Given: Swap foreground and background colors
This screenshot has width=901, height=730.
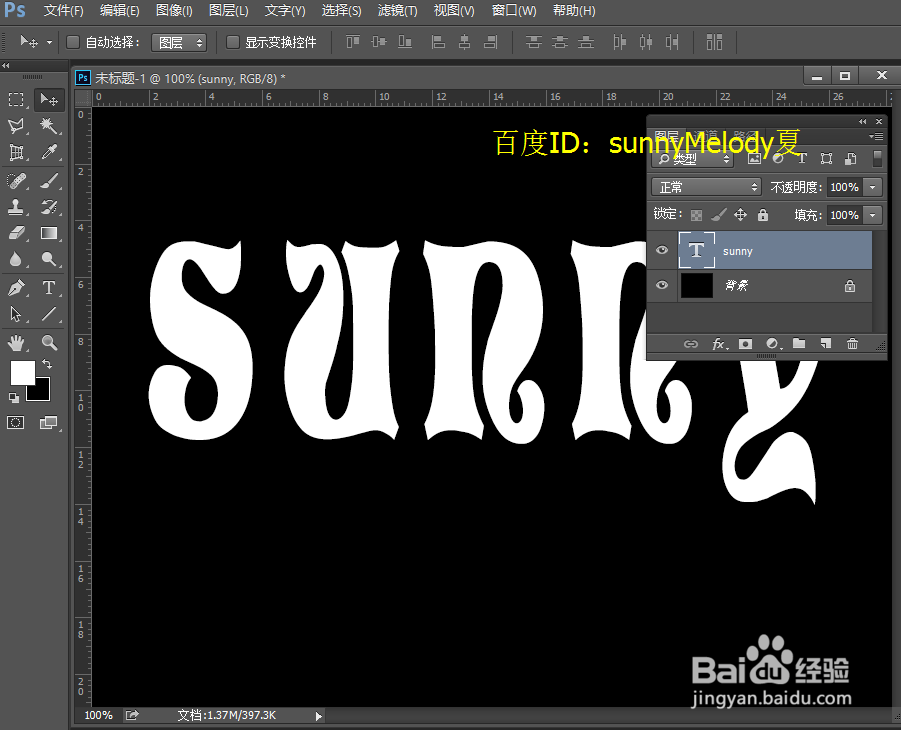Looking at the screenshot, I should pos(47,364).
